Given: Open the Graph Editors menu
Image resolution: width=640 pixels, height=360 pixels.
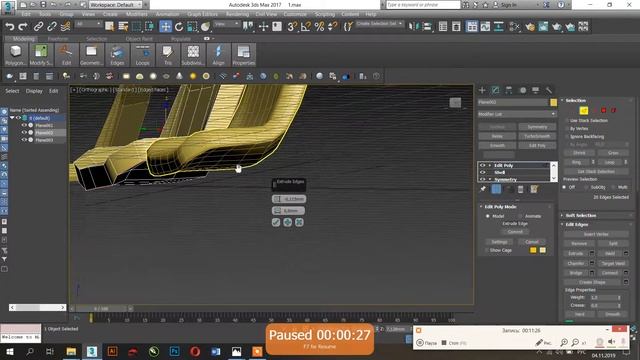Looking at the screenshot, I should tap(202, 14).
